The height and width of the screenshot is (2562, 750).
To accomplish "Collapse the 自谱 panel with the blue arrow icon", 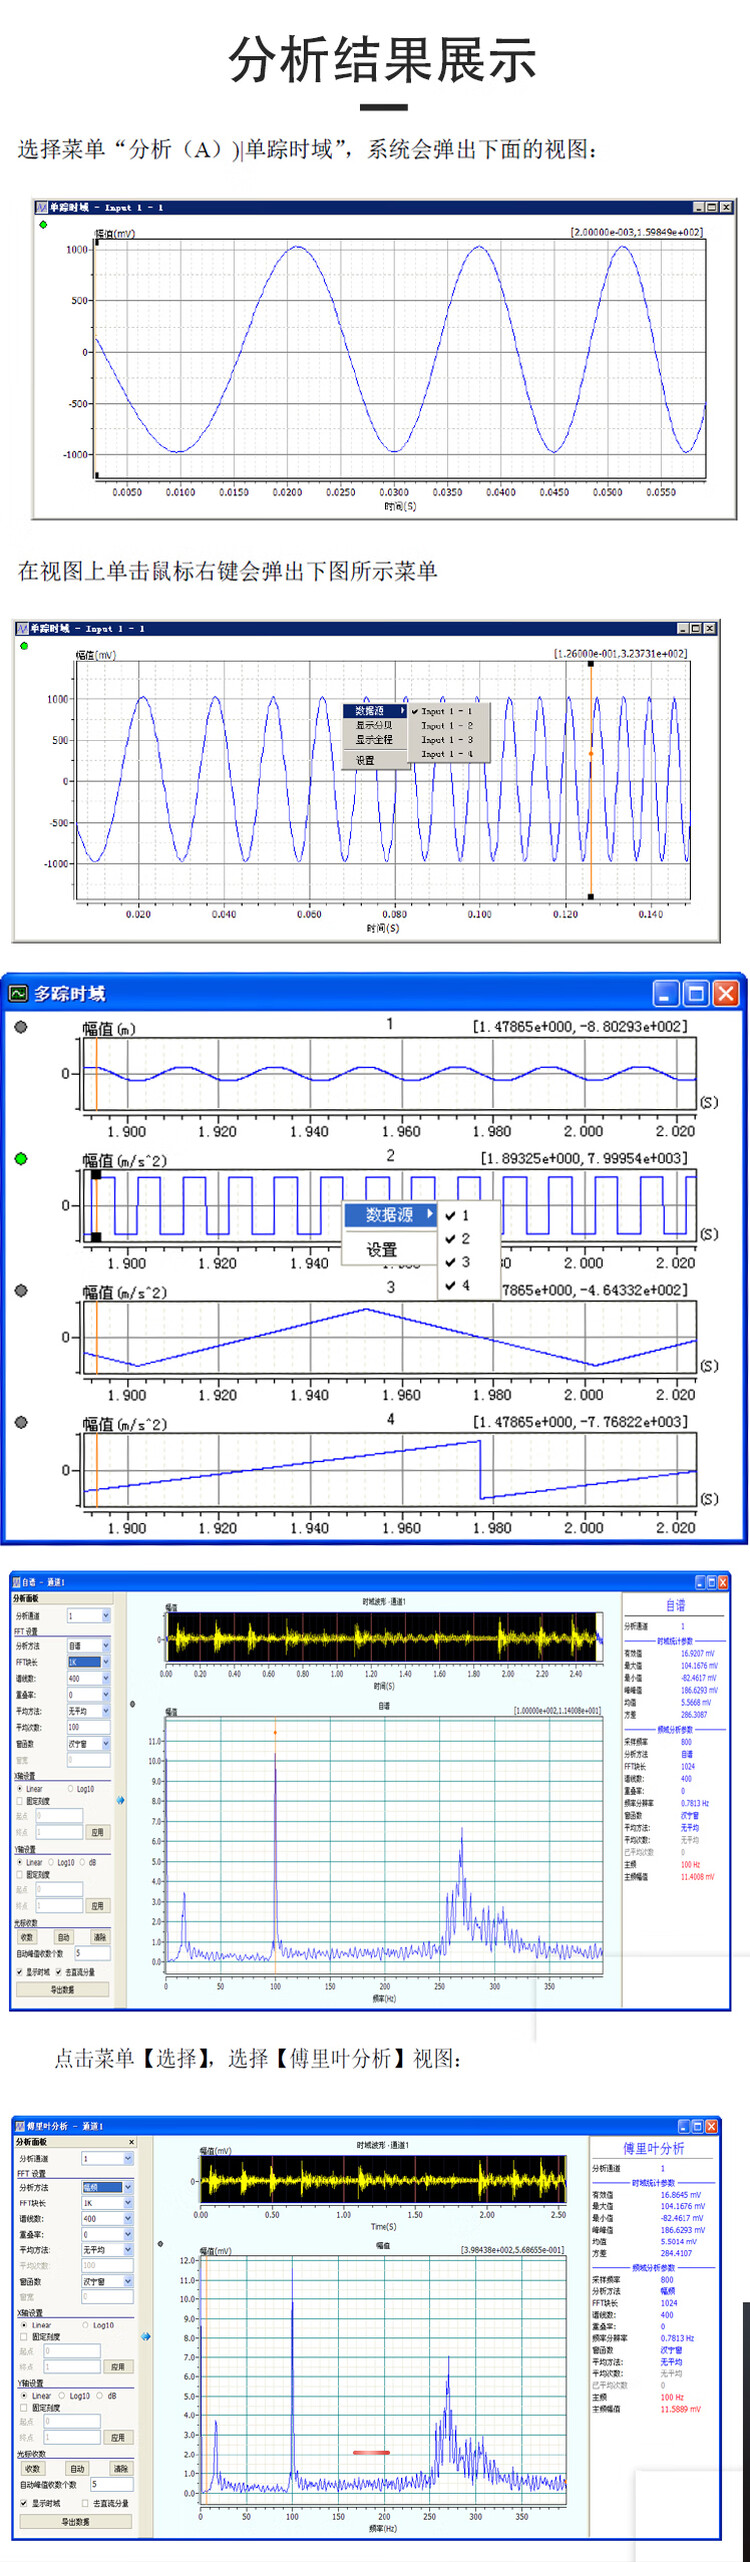I will tap(120, 1800).
